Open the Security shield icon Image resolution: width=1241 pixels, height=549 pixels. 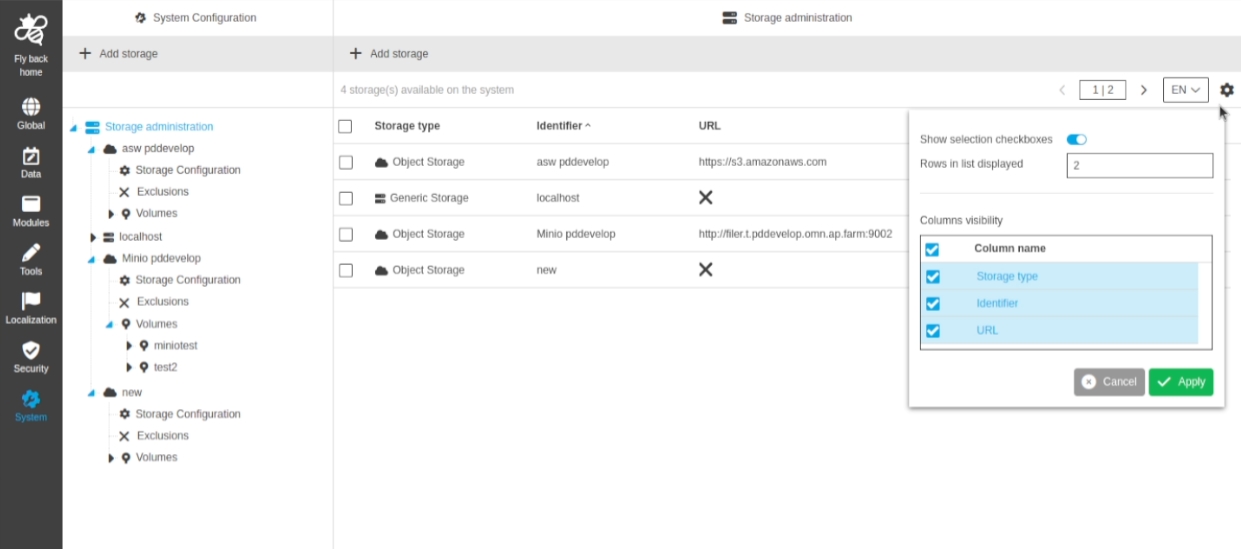[31, 350]
